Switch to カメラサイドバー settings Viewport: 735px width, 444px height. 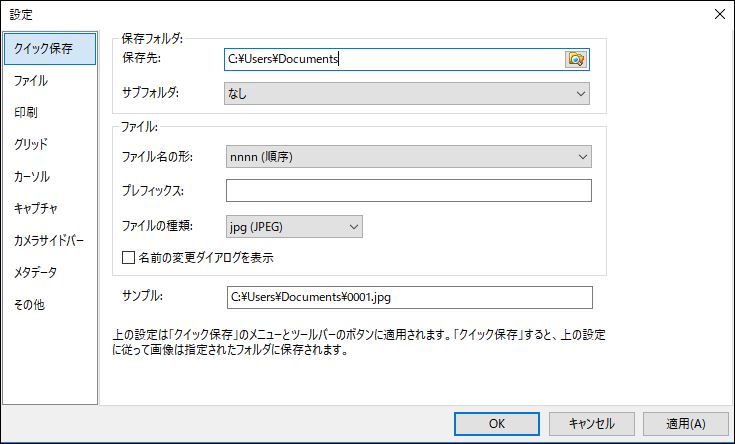pos(49,241)
